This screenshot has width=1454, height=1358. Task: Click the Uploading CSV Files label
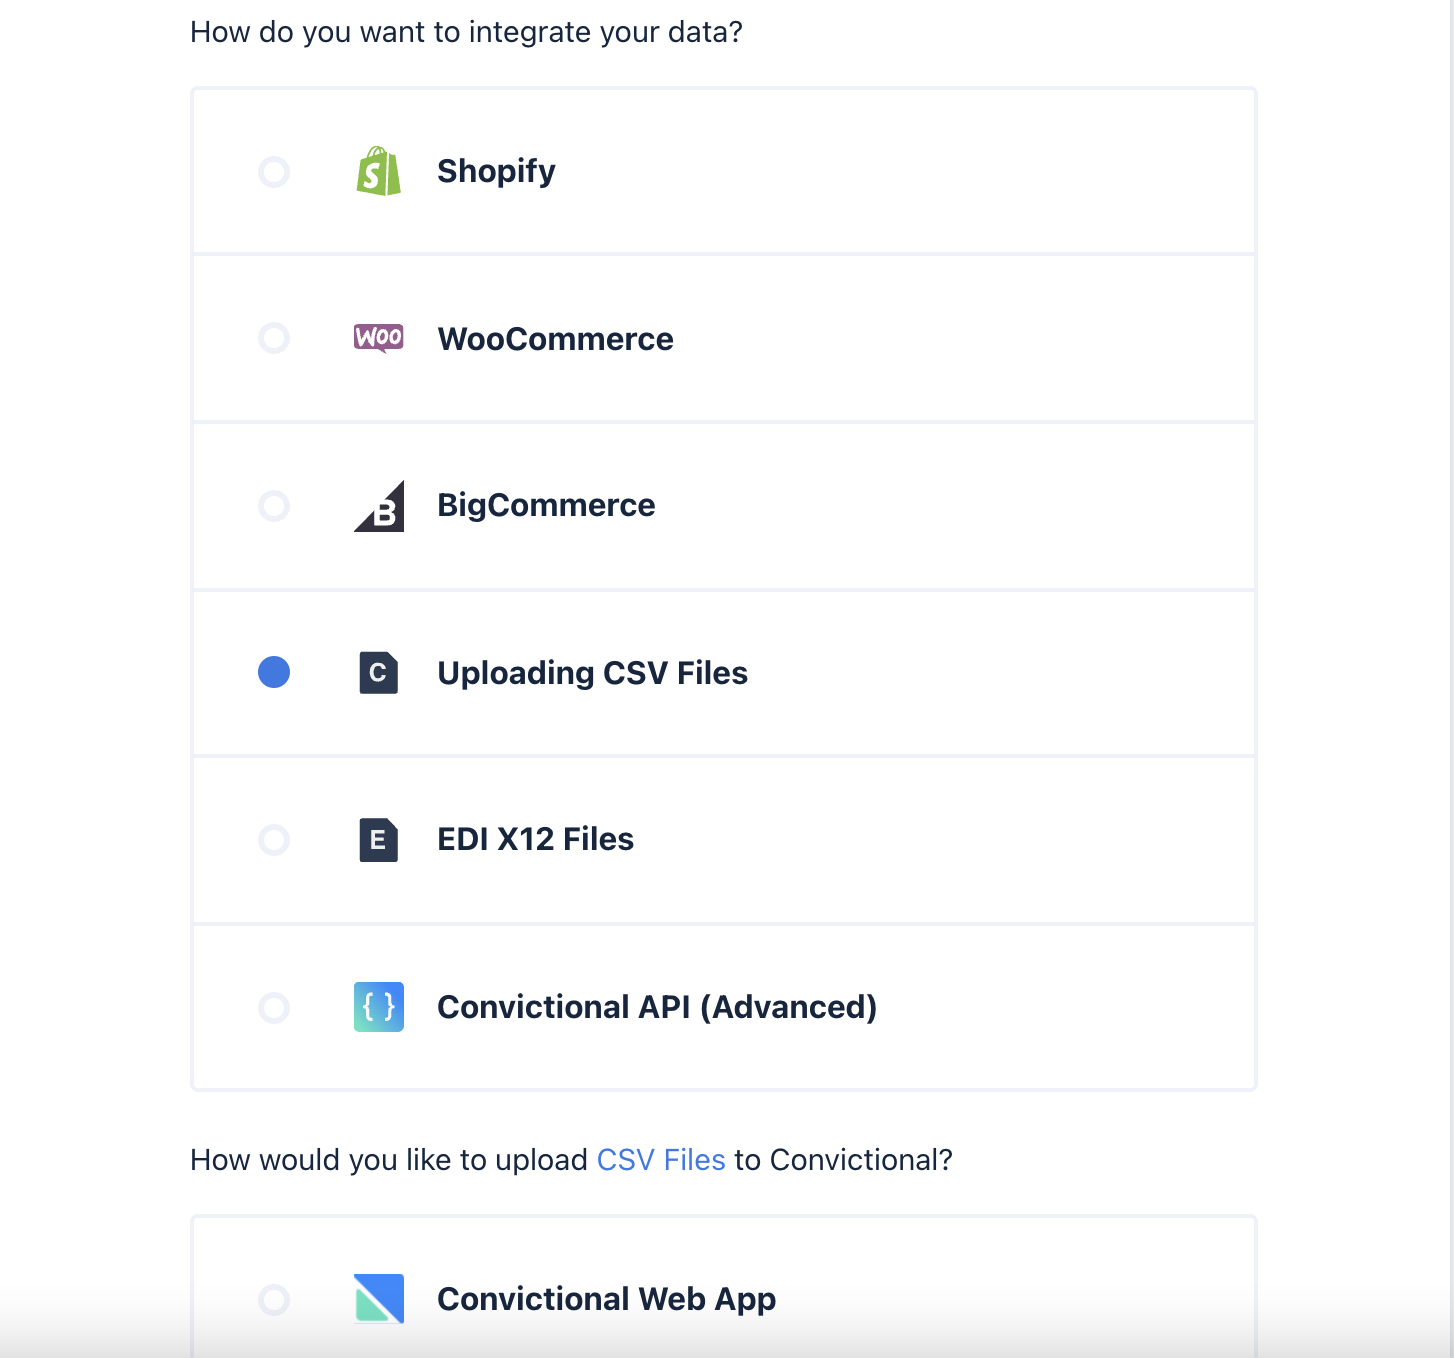coord(593,673)
